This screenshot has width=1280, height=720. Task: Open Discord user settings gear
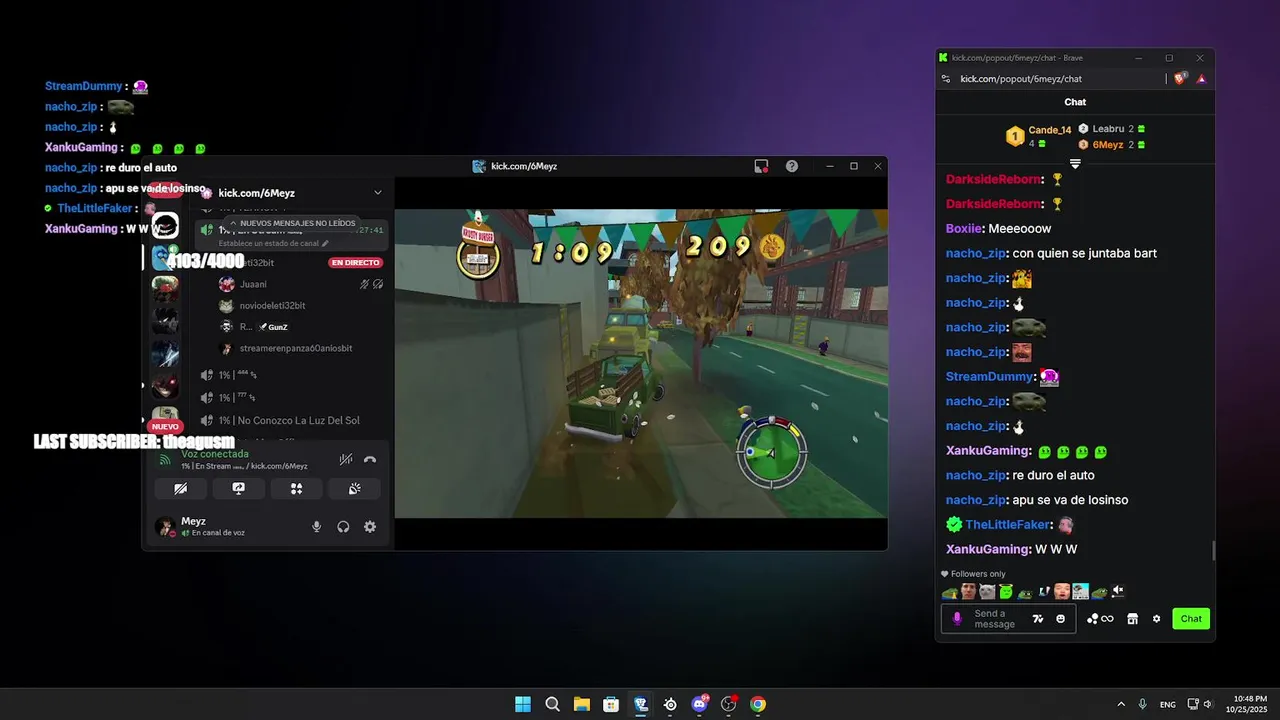(x=370, y=527)
